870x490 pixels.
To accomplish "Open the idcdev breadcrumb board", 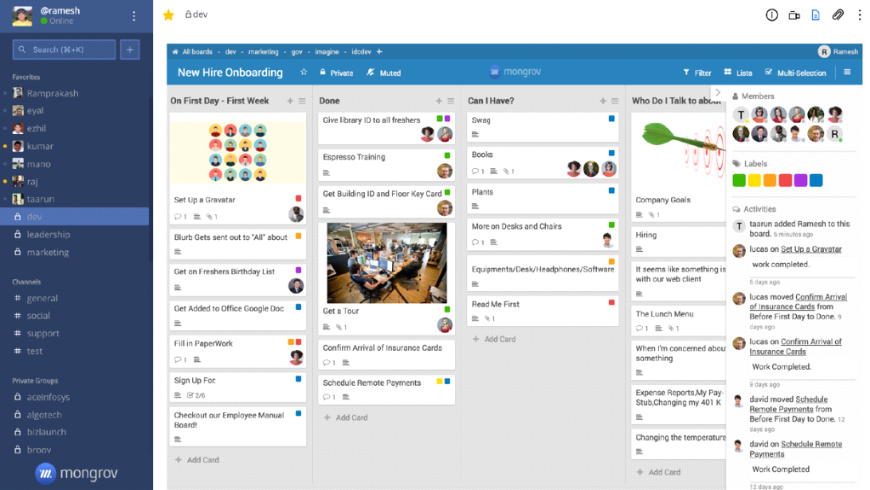I will (361, 52).
